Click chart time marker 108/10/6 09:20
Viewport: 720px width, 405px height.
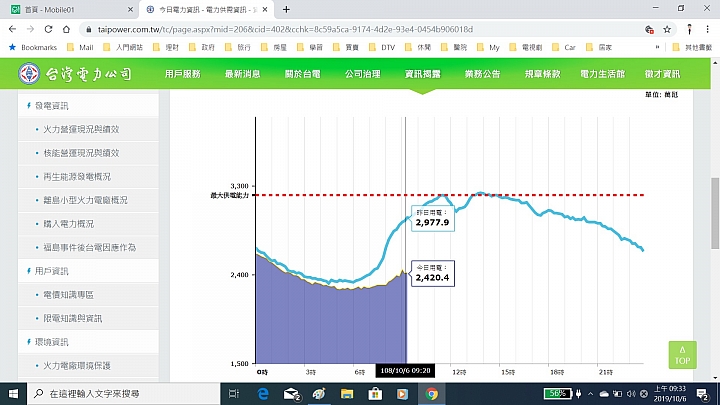click(405, 371)
